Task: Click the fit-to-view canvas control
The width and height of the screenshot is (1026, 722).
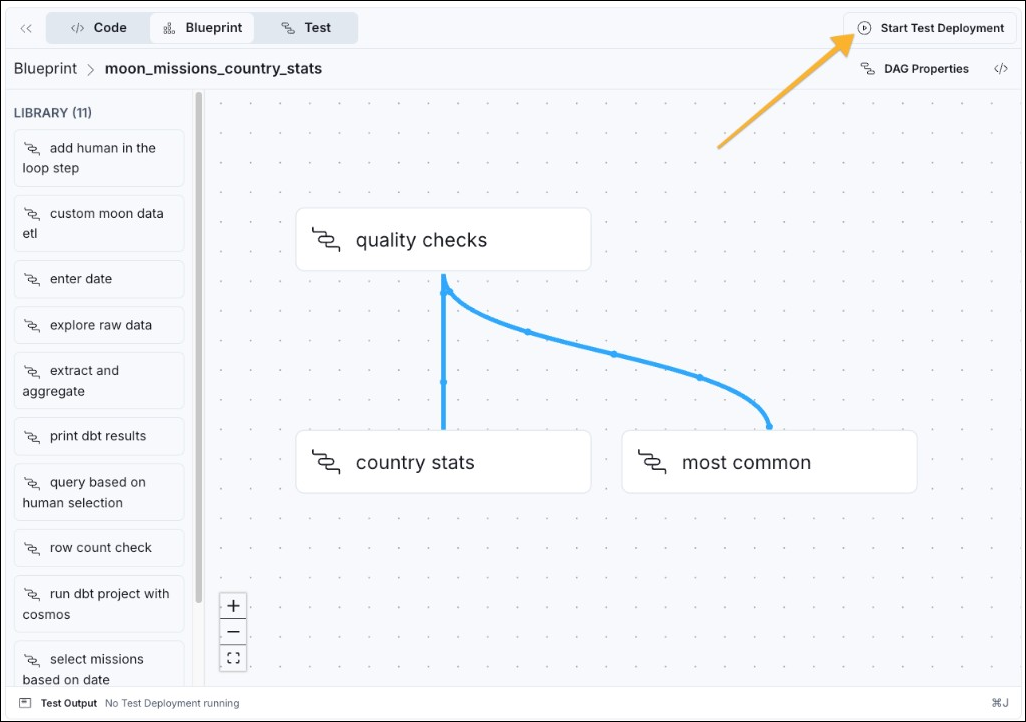Action: (x=233, y=657)
